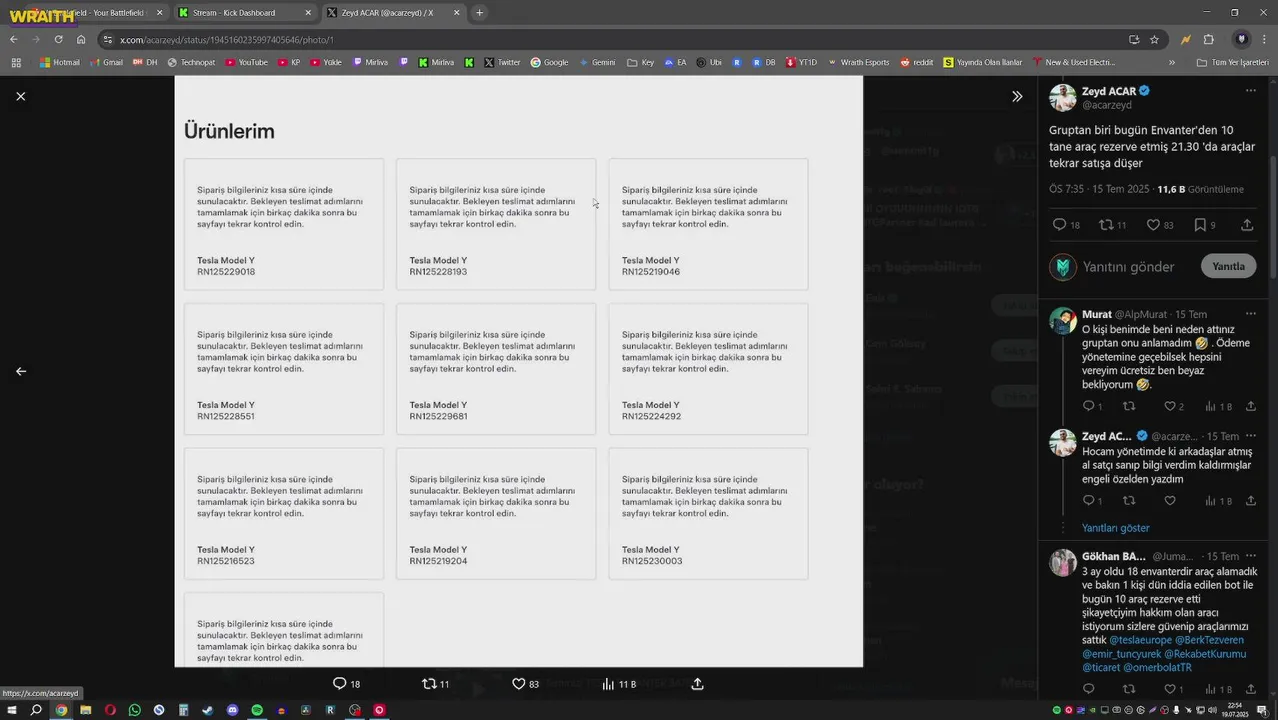Click the browser home button
1278x720 pixels.
(81, 39)
